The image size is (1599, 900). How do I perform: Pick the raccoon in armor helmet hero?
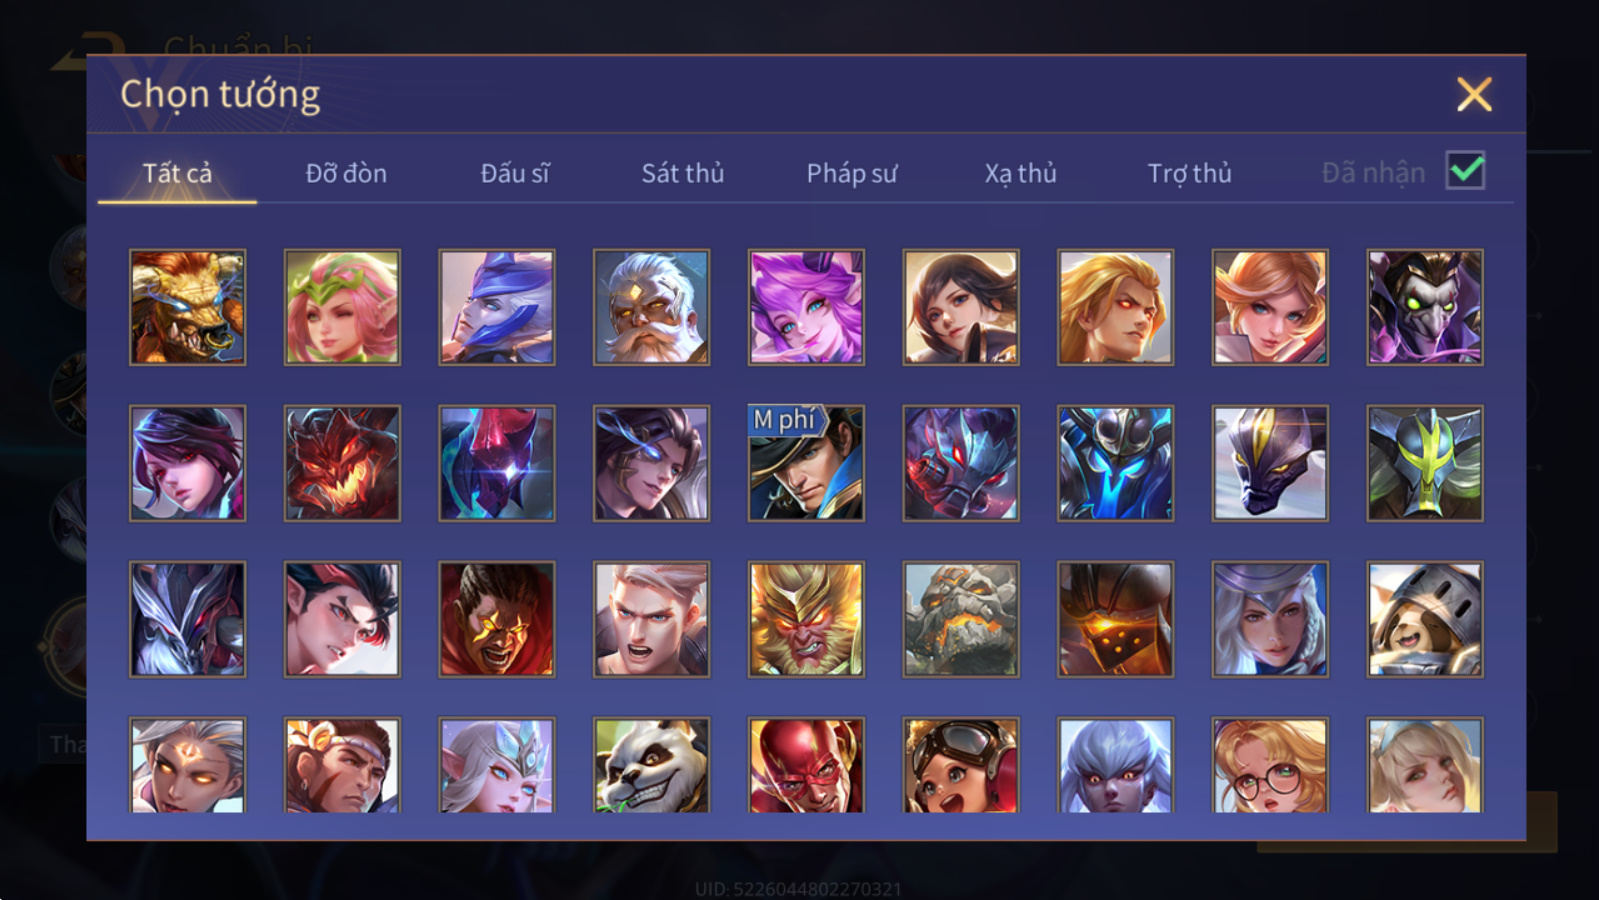pyautogui.click(x=1425, y=619)
